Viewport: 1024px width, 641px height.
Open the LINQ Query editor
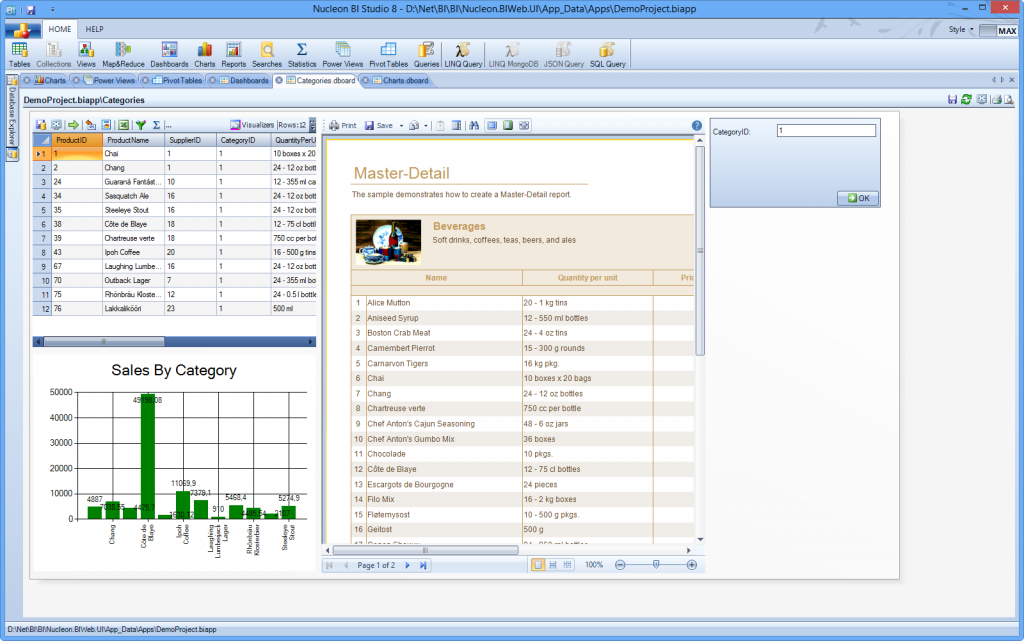pos(462,53)
